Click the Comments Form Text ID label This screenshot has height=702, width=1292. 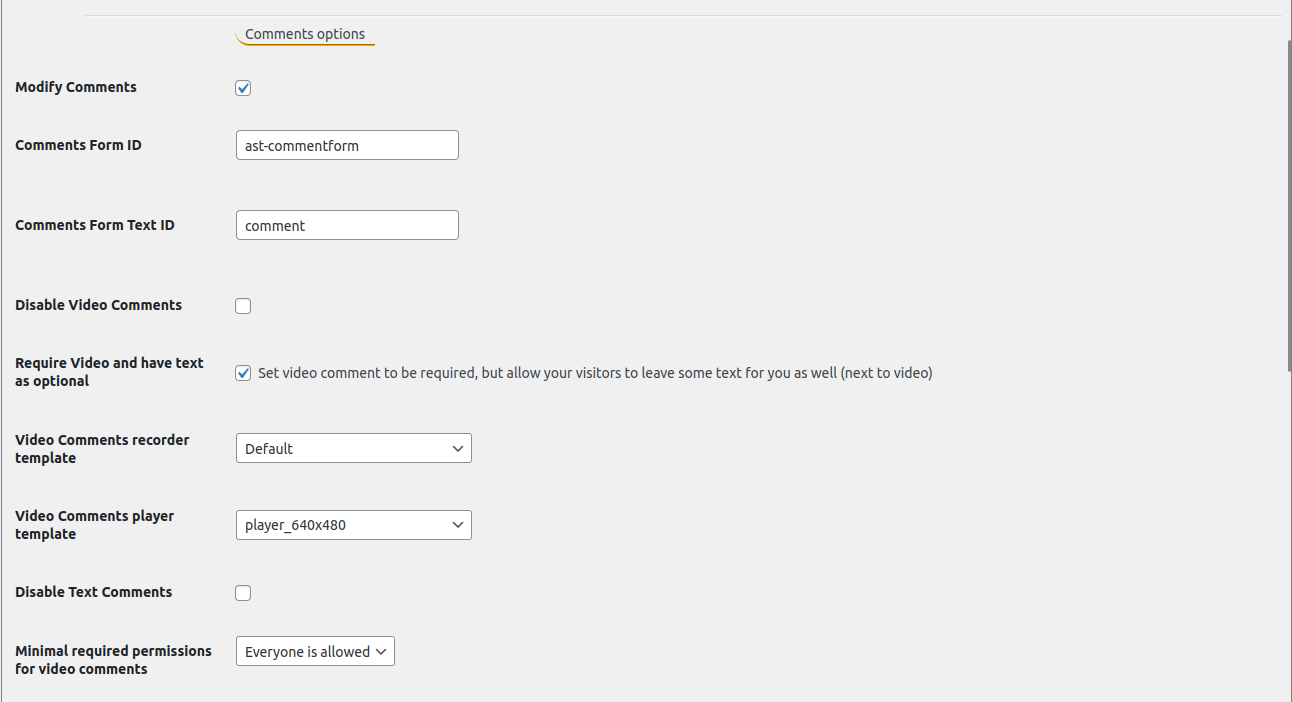(95, 225)
